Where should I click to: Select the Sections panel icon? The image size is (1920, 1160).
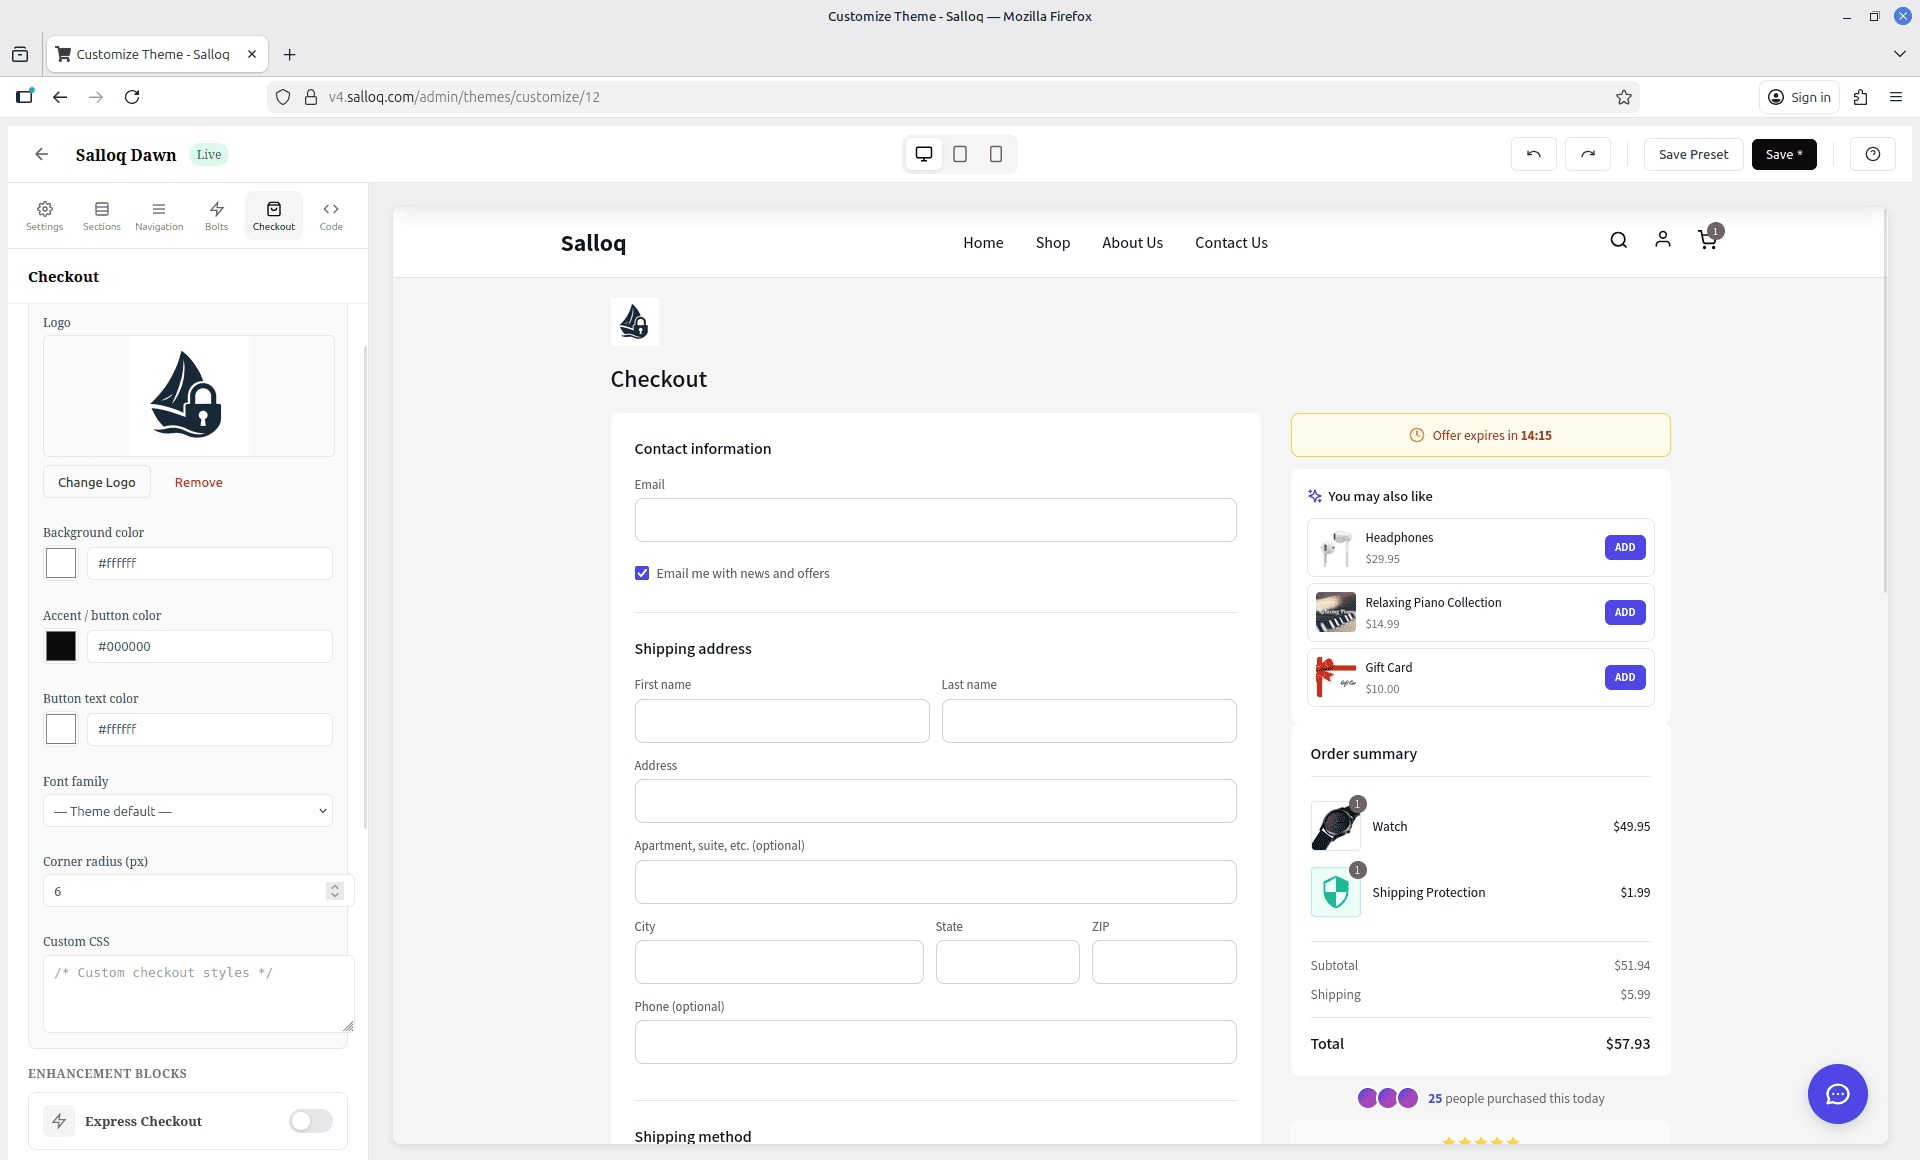click(101, 214)
